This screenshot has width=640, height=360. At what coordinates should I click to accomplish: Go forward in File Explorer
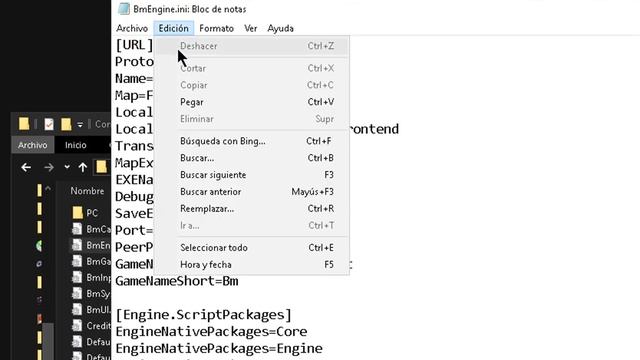click(x=49, y=167)
